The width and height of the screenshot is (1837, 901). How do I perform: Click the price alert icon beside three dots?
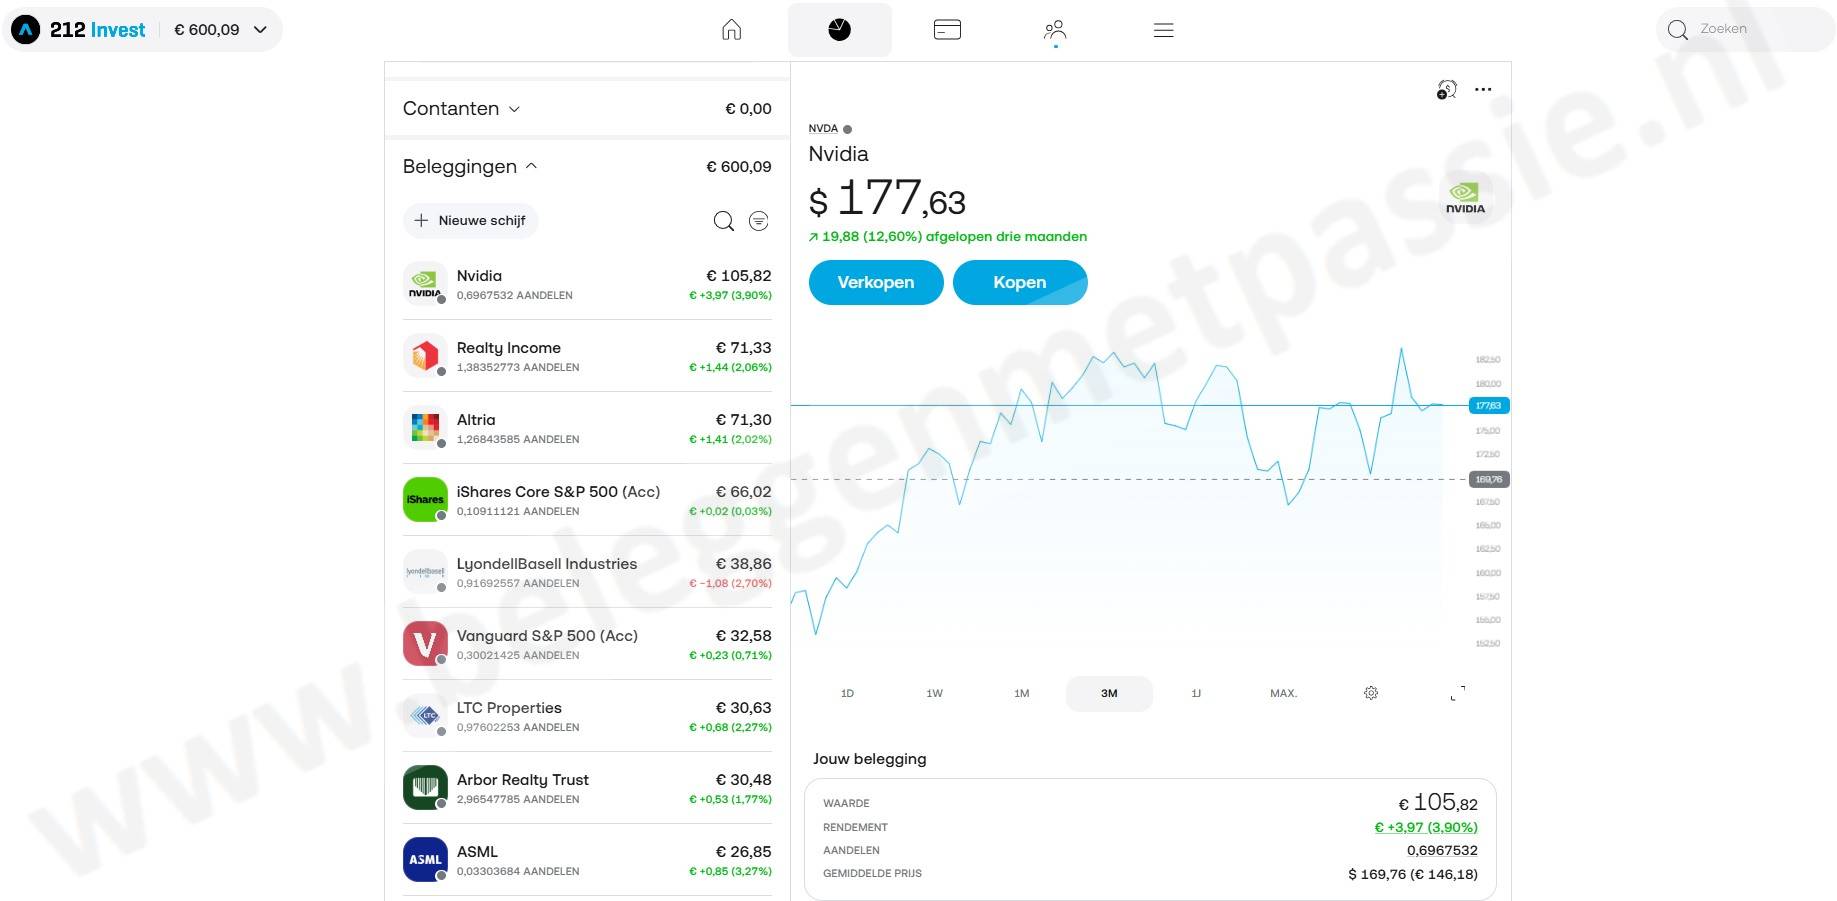pyautogui.click(x=1446, y=90)
